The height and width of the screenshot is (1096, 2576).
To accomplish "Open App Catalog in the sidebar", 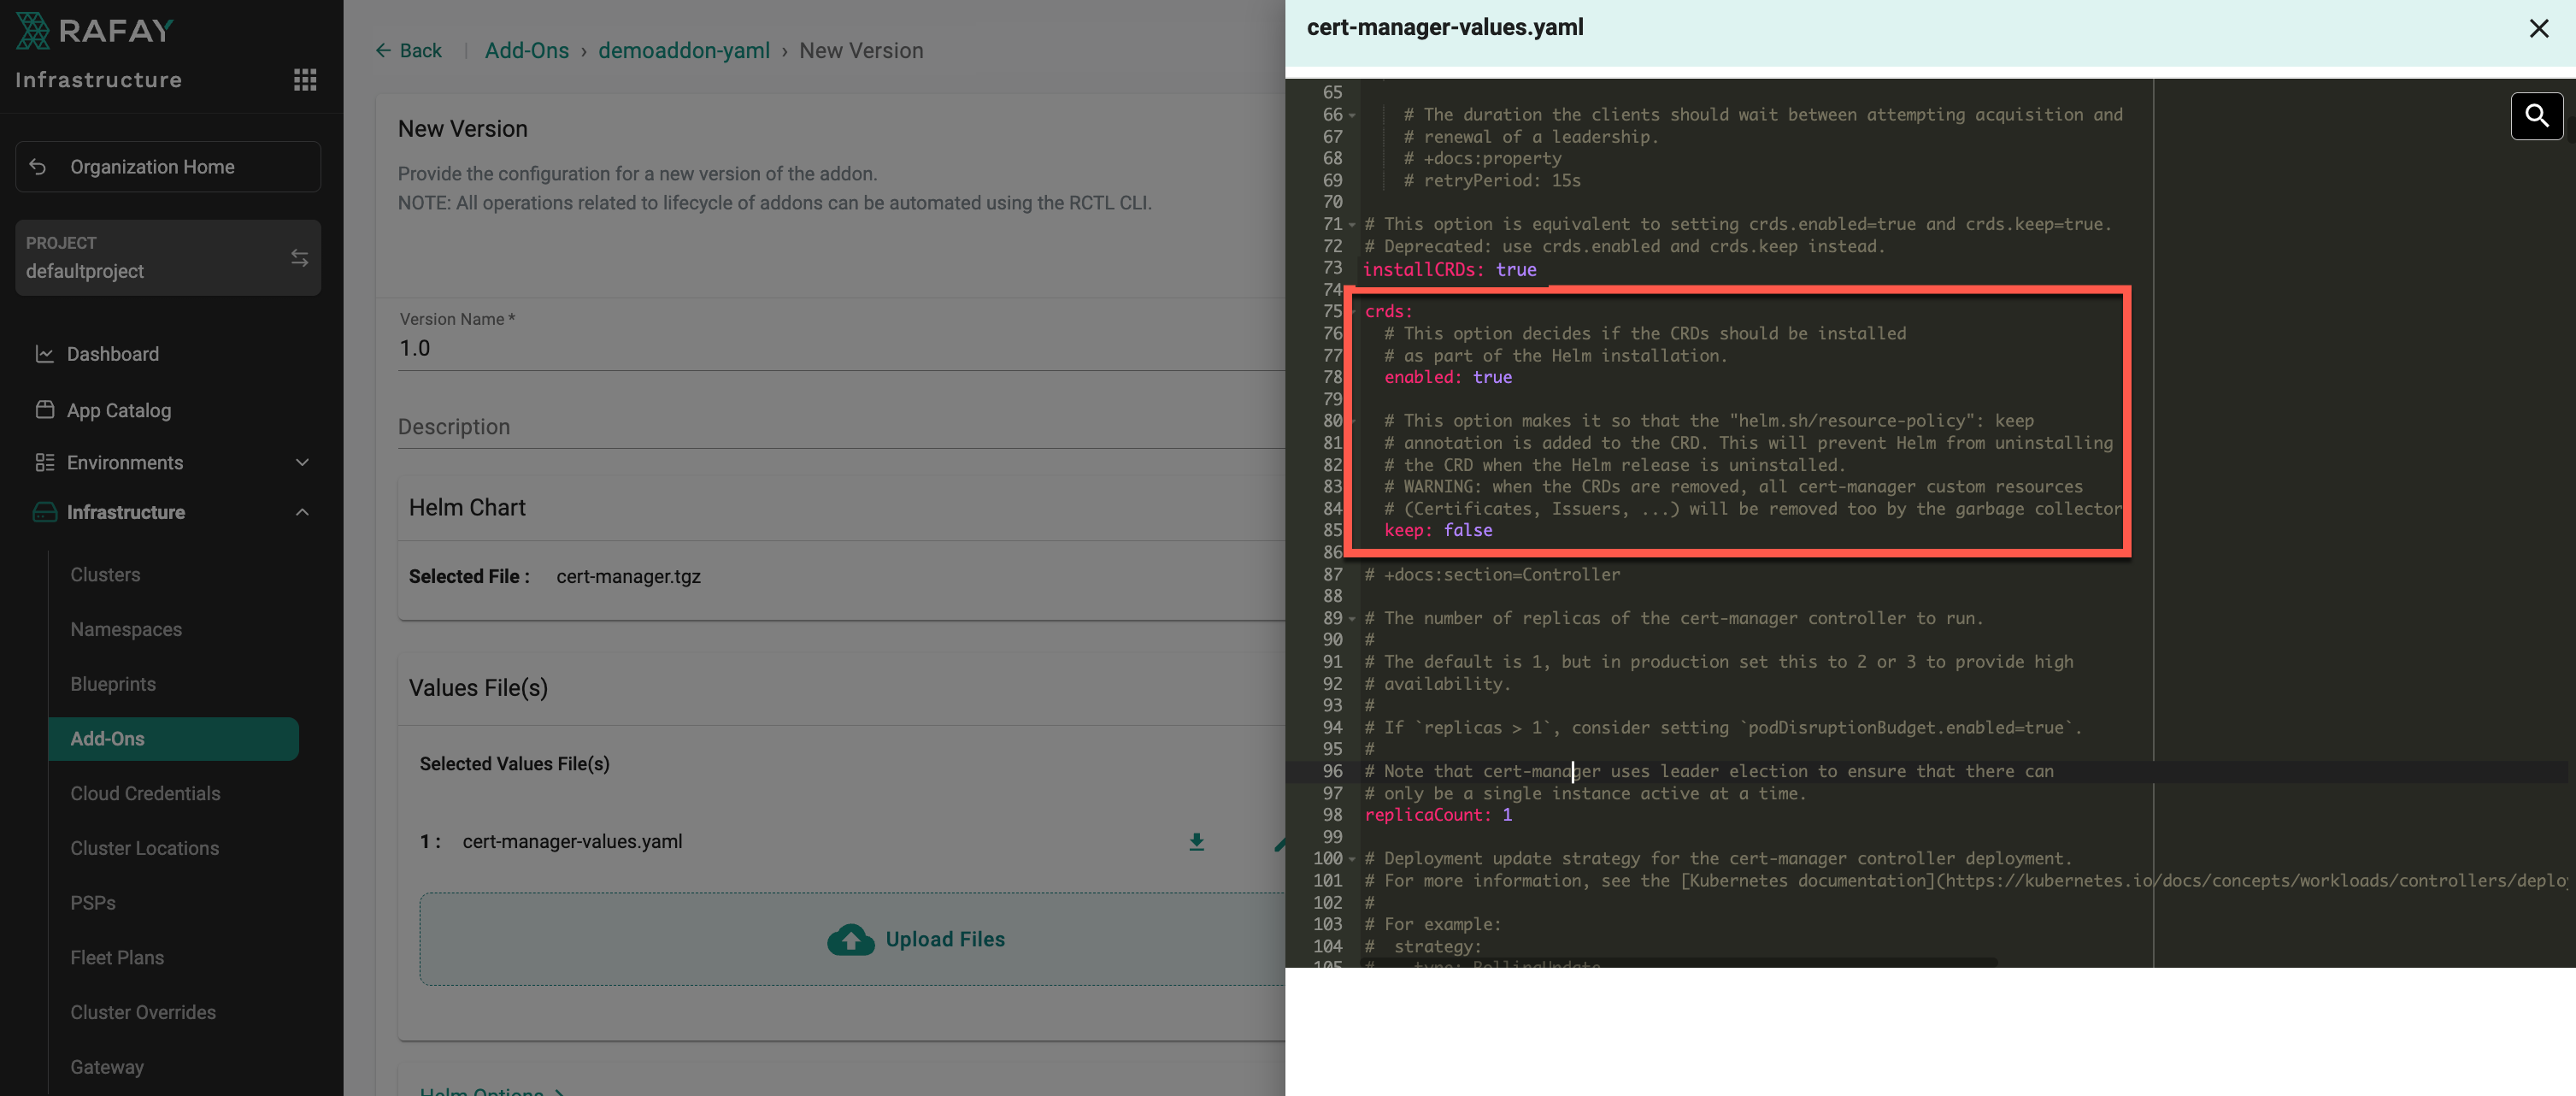I will [119, 410].
